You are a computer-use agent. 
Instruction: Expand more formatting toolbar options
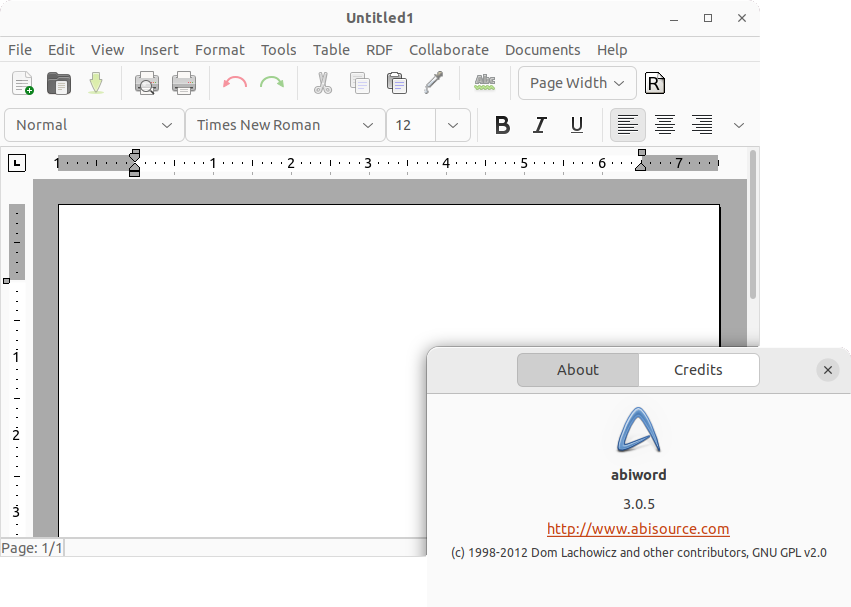pos(739,125)
